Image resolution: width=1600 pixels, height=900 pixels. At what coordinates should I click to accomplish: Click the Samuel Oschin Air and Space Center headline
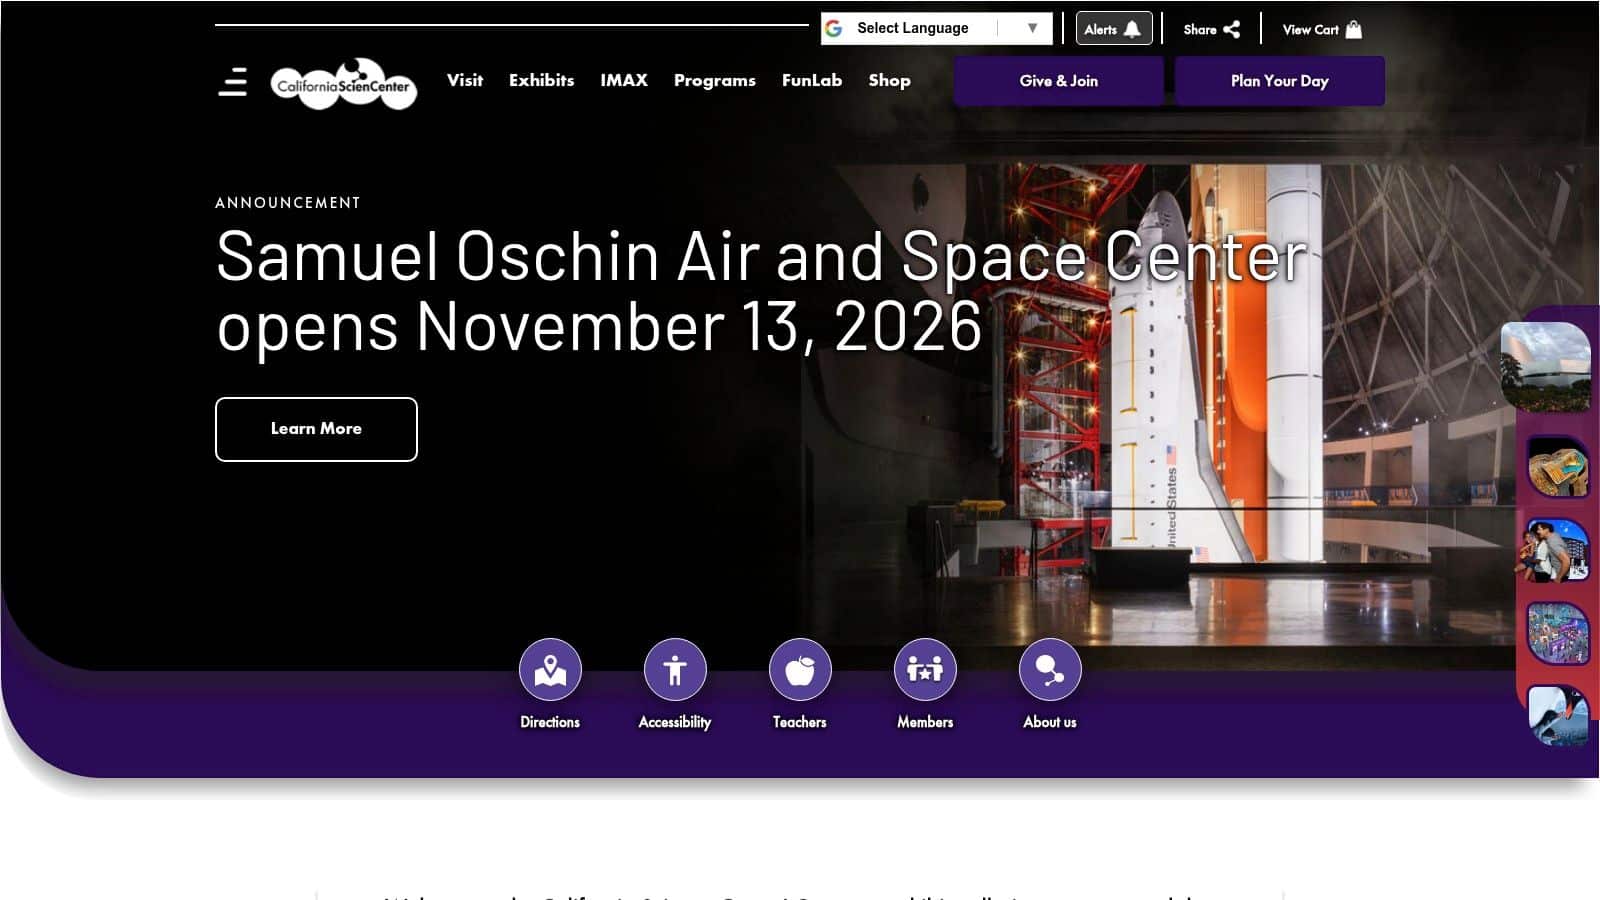pos(762,291)
